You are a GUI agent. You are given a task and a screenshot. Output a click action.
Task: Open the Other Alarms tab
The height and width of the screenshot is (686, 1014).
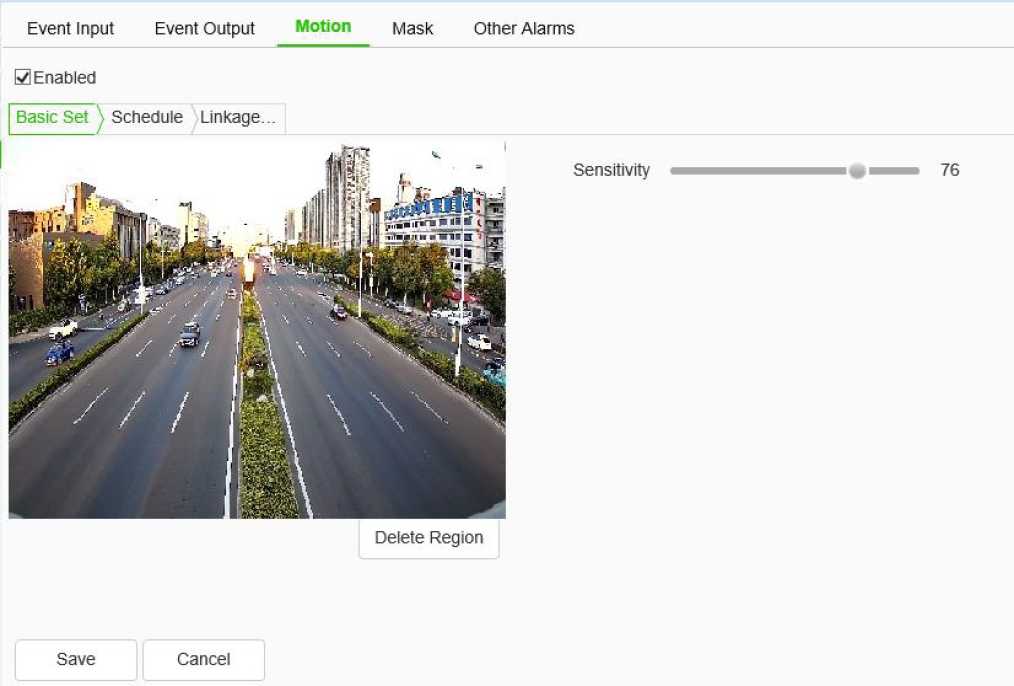(524, 28)
